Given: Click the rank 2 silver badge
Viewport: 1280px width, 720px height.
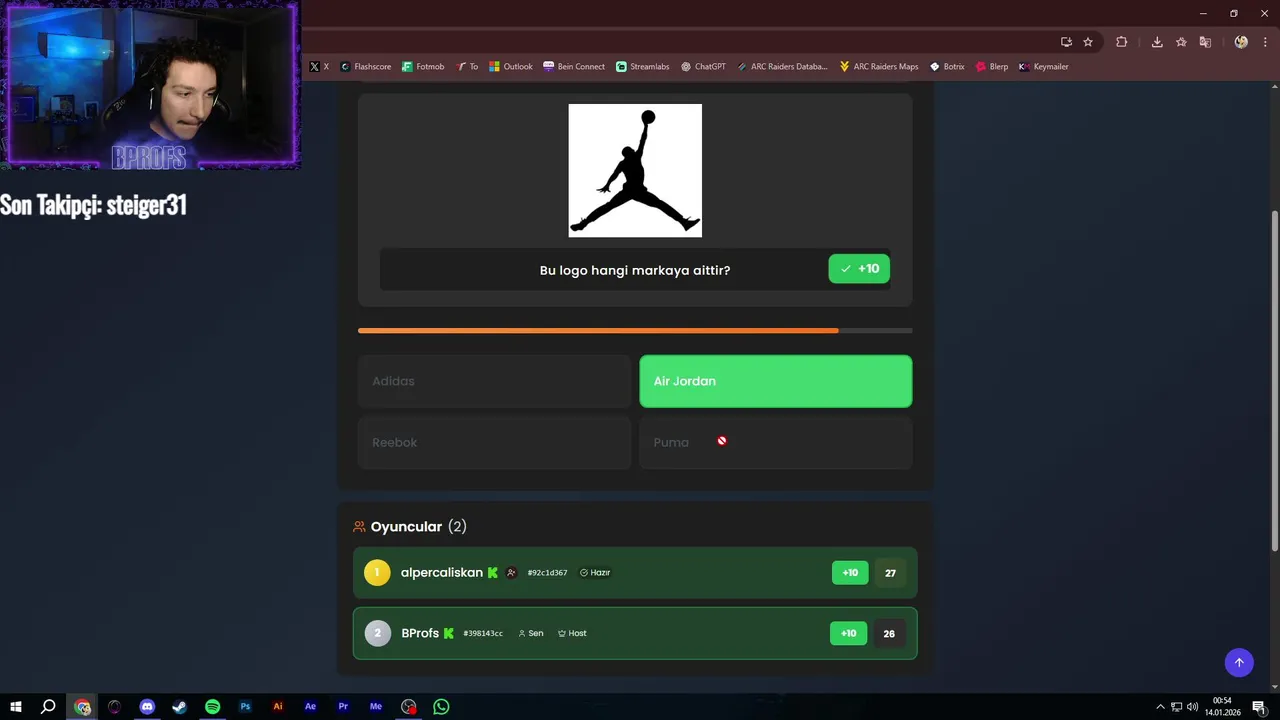Looking at the screenshot, I should point(377,633).
